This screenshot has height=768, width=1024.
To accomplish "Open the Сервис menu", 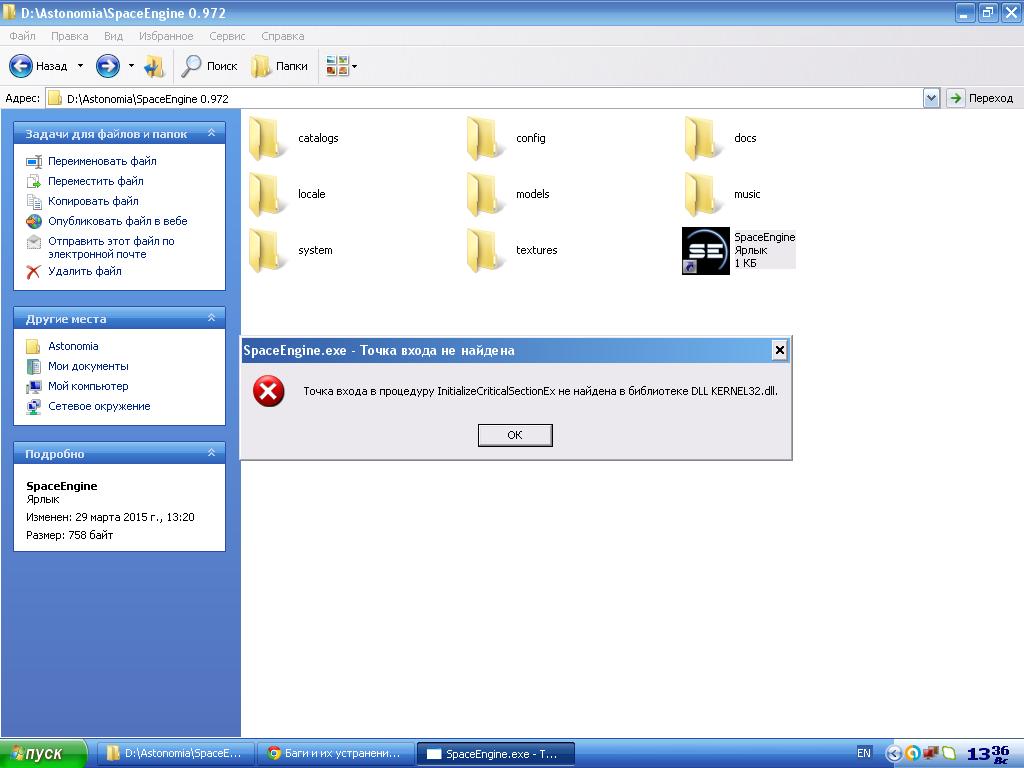I will [x=227, y=36].
